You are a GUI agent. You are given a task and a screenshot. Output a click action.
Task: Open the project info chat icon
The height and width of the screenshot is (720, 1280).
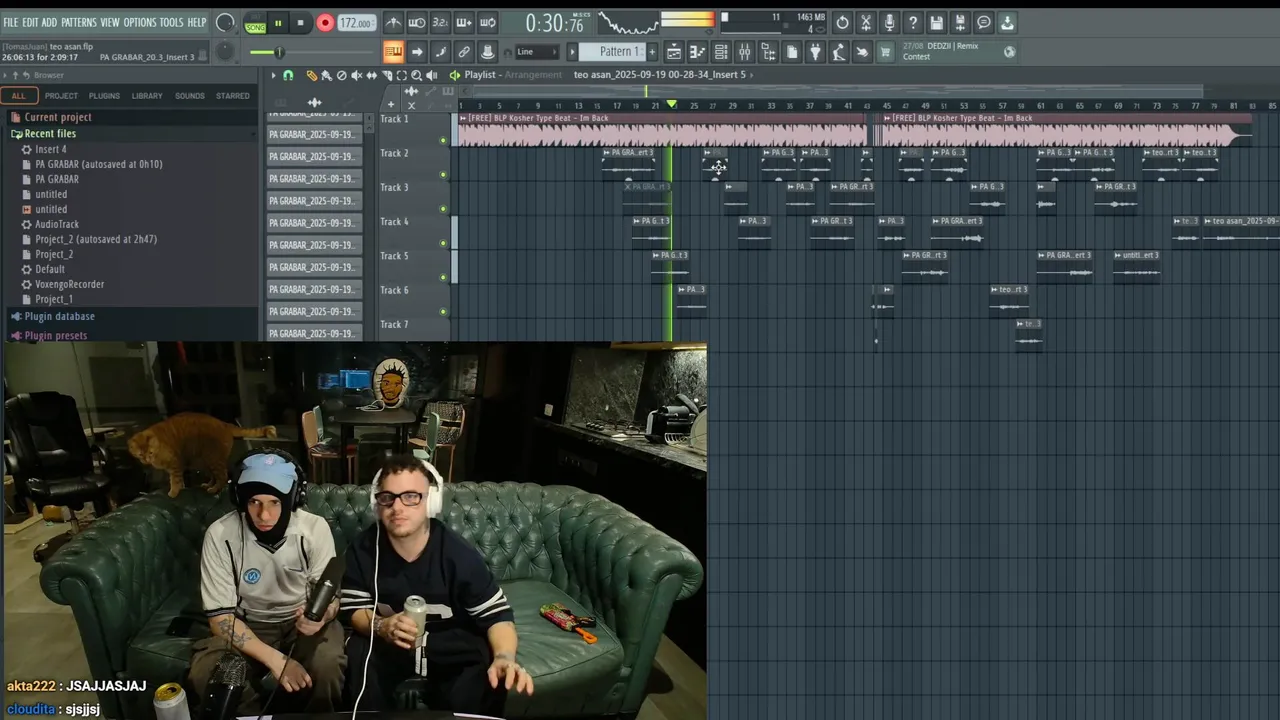click(x=984, y=22)
